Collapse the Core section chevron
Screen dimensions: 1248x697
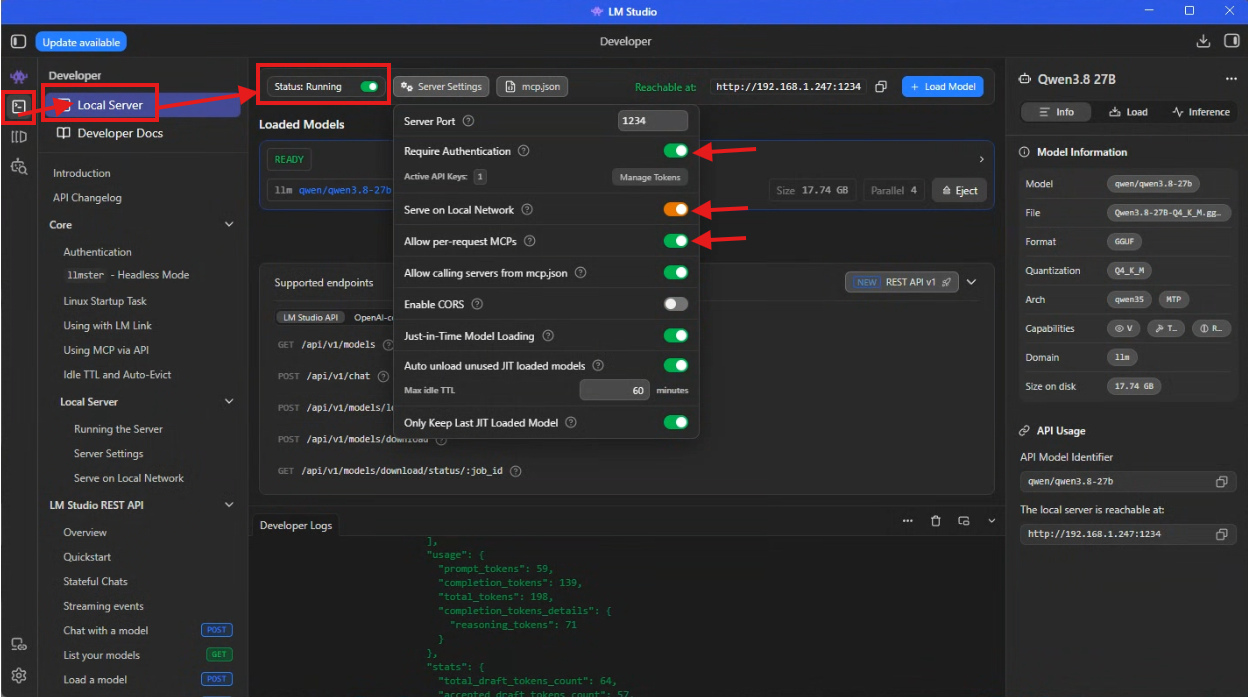point(229,225)
